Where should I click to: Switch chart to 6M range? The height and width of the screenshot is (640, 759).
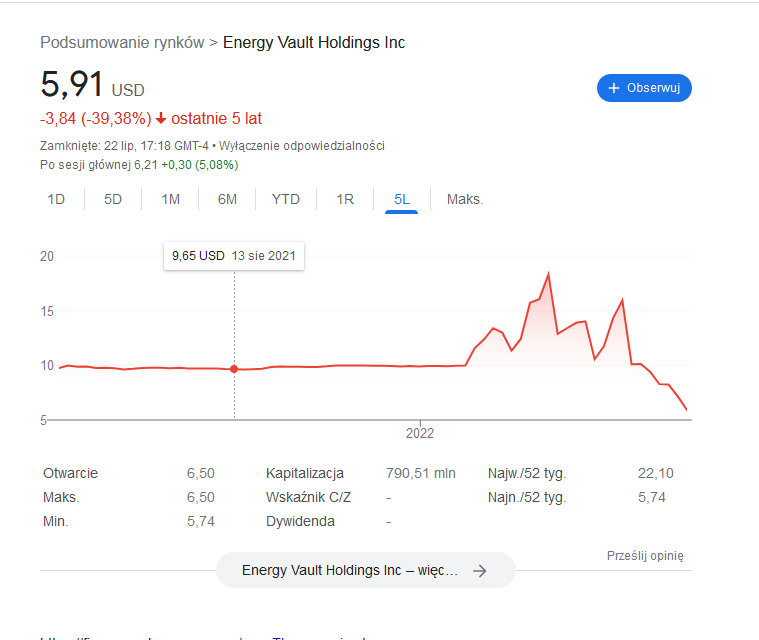228,199
